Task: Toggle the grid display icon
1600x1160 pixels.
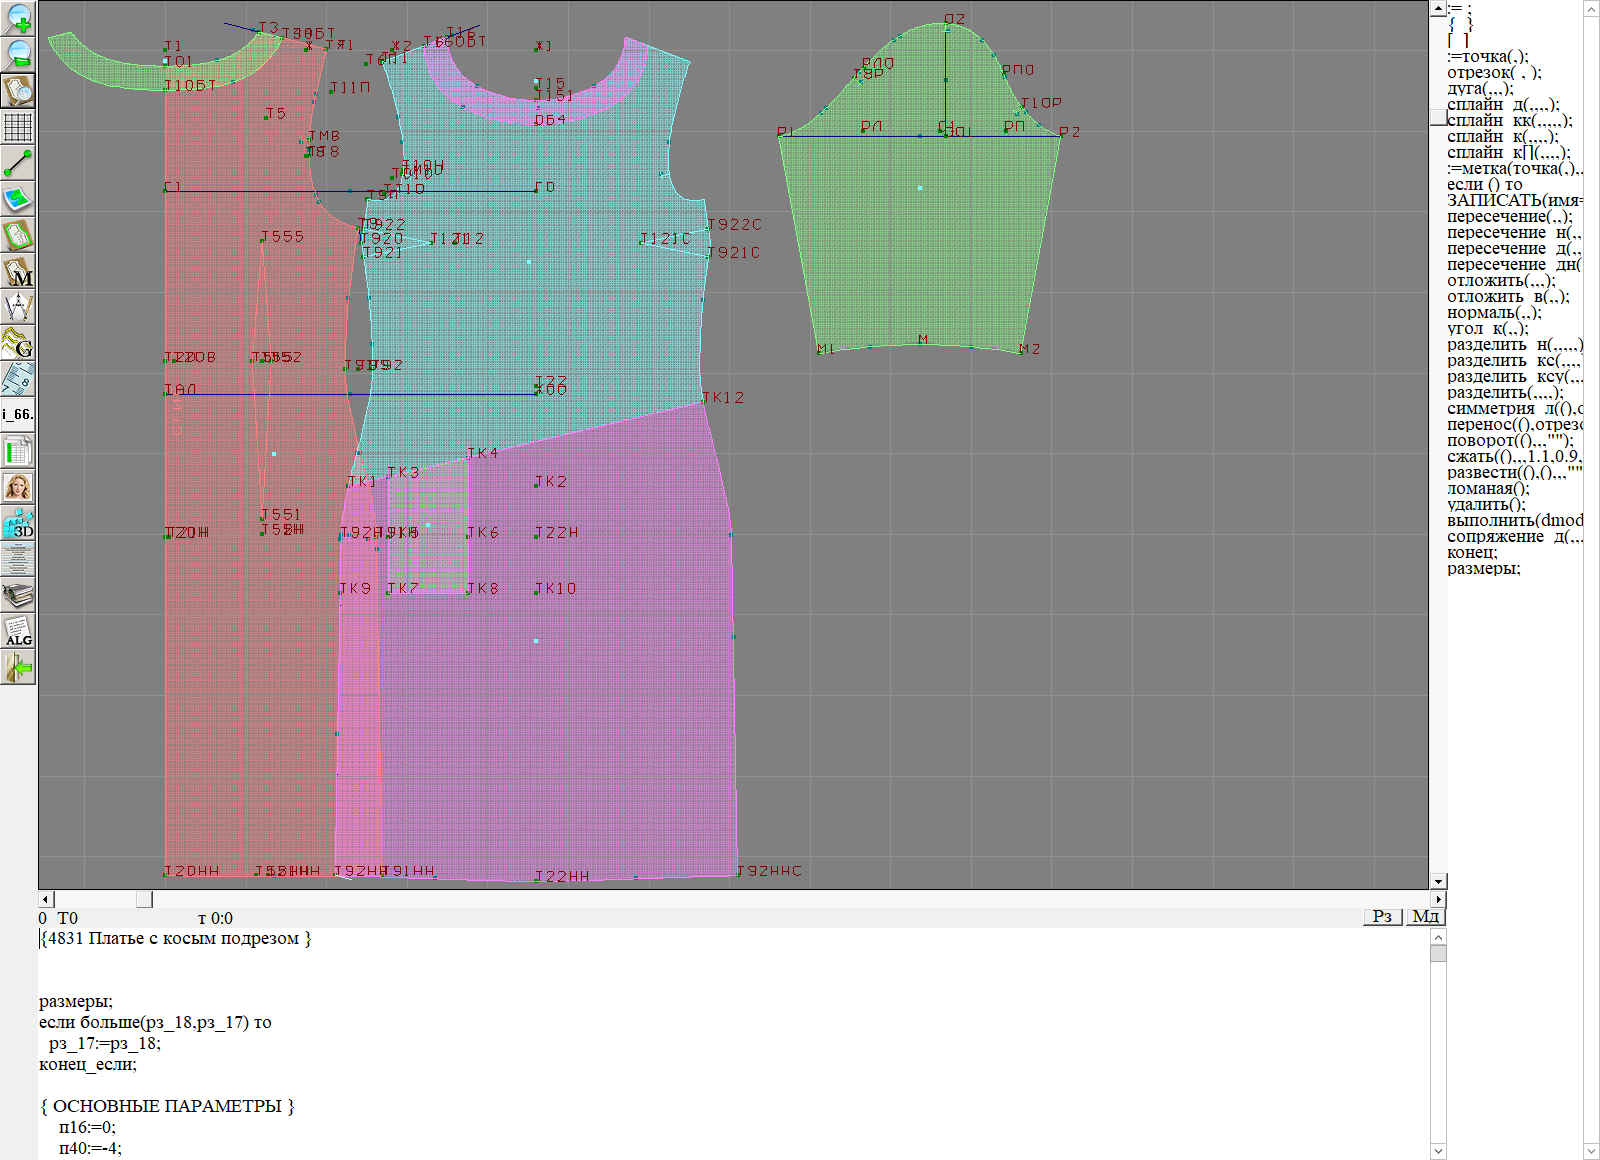Action: coord(18,127)
